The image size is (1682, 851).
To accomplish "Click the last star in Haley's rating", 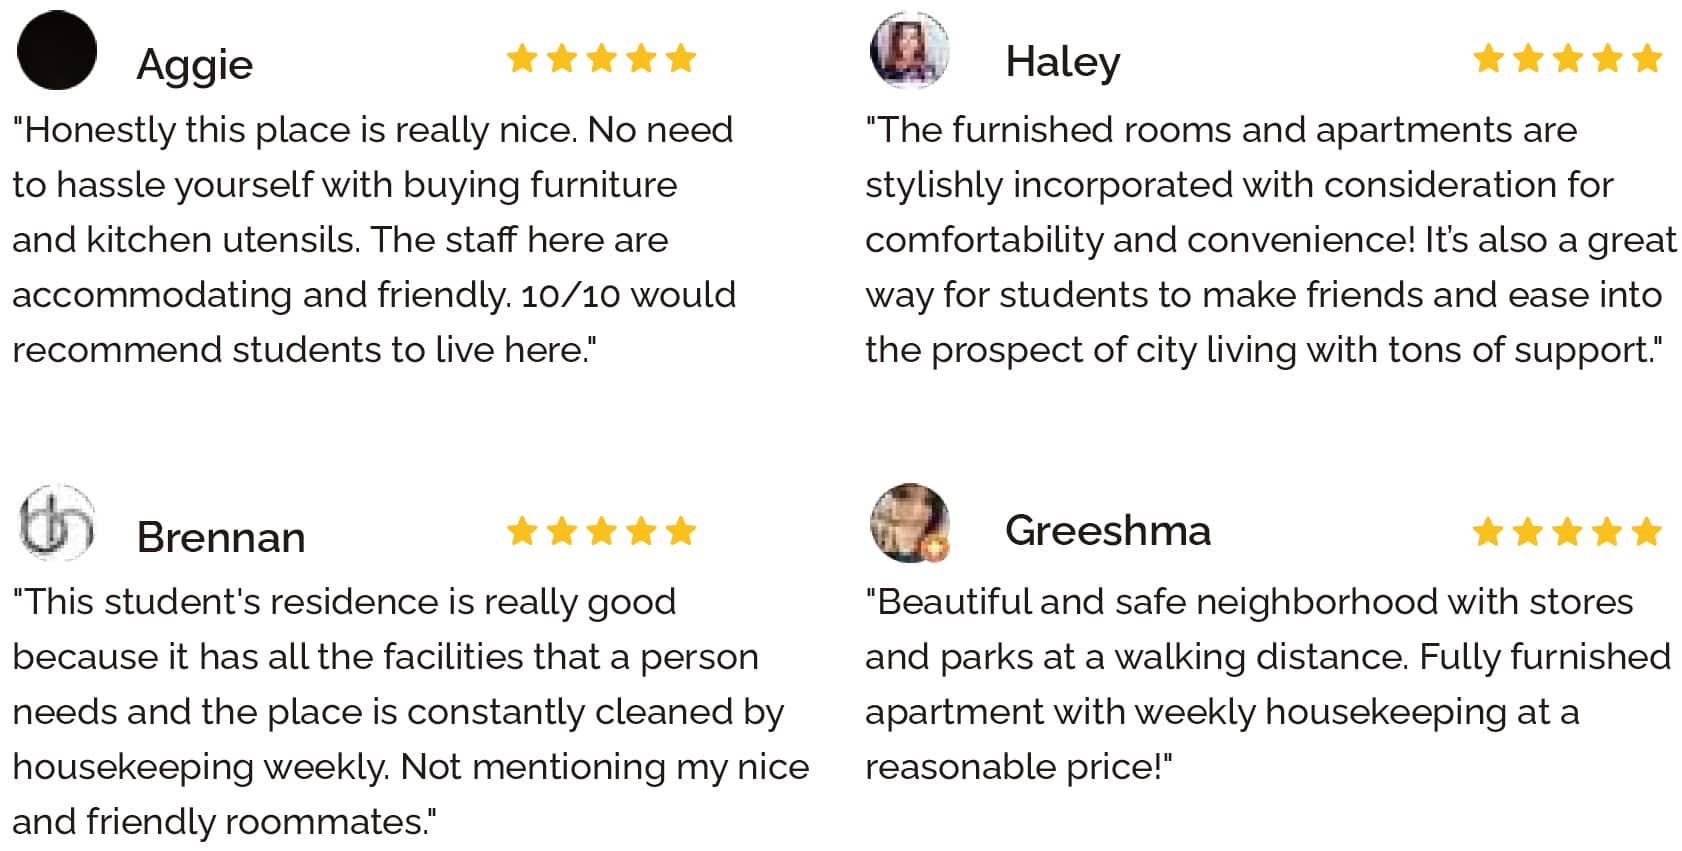I will 1646,58.
